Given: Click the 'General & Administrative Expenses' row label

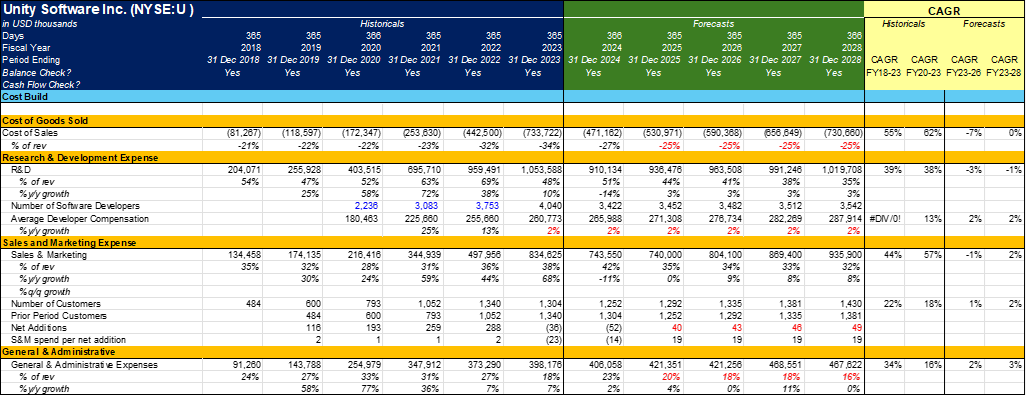Looking at the screenshot, I should pos(84,364).
